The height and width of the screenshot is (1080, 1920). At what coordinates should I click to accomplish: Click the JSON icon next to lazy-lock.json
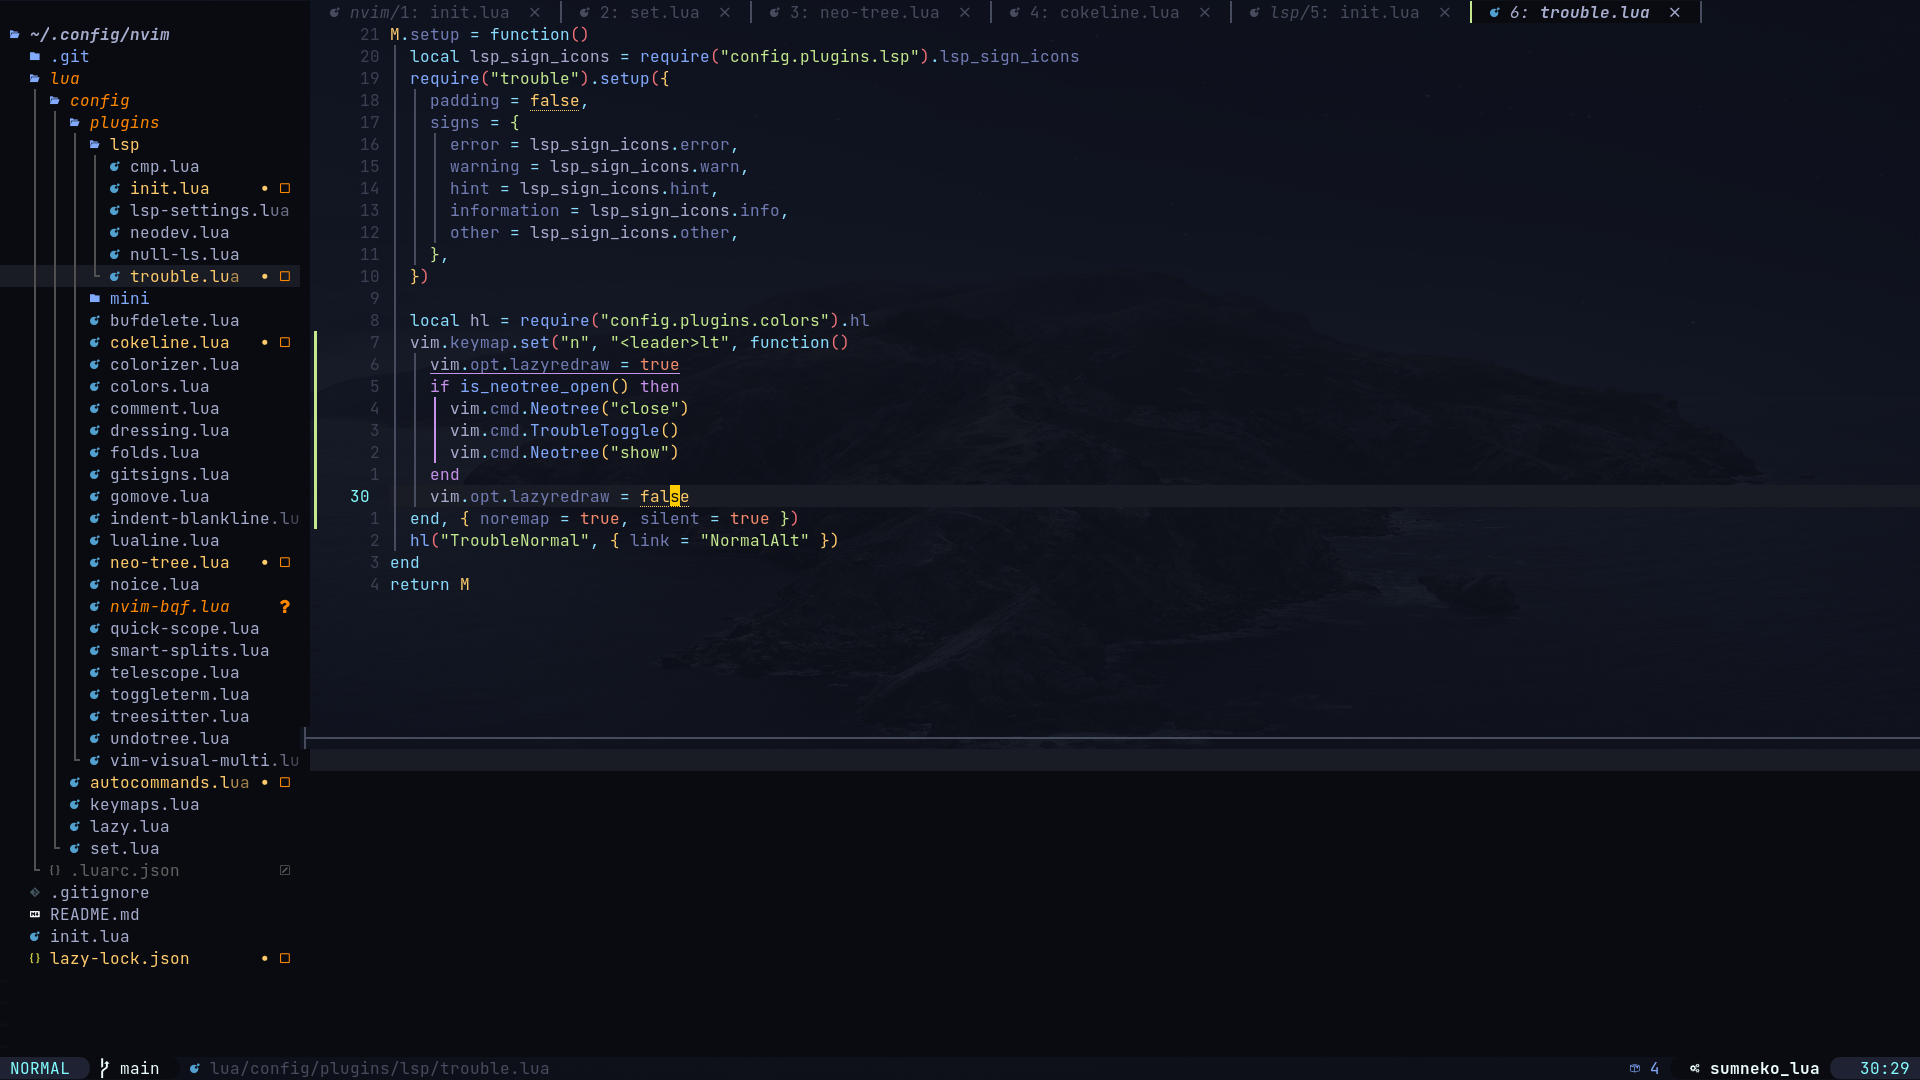34,958
